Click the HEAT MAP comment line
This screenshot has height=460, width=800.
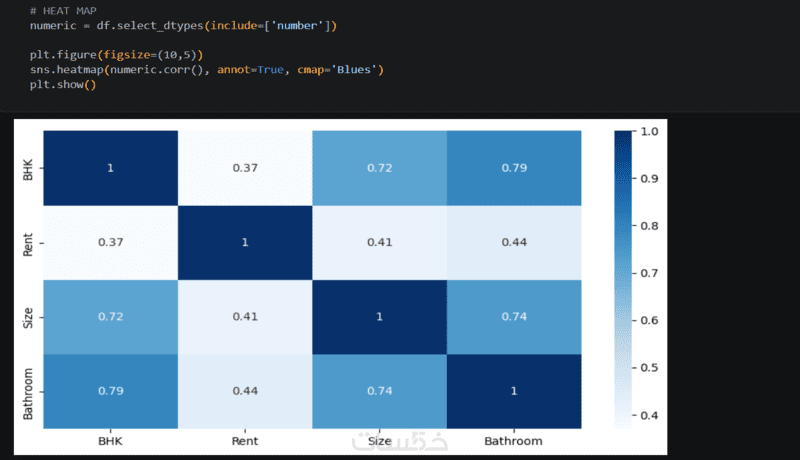pos(63,11)
